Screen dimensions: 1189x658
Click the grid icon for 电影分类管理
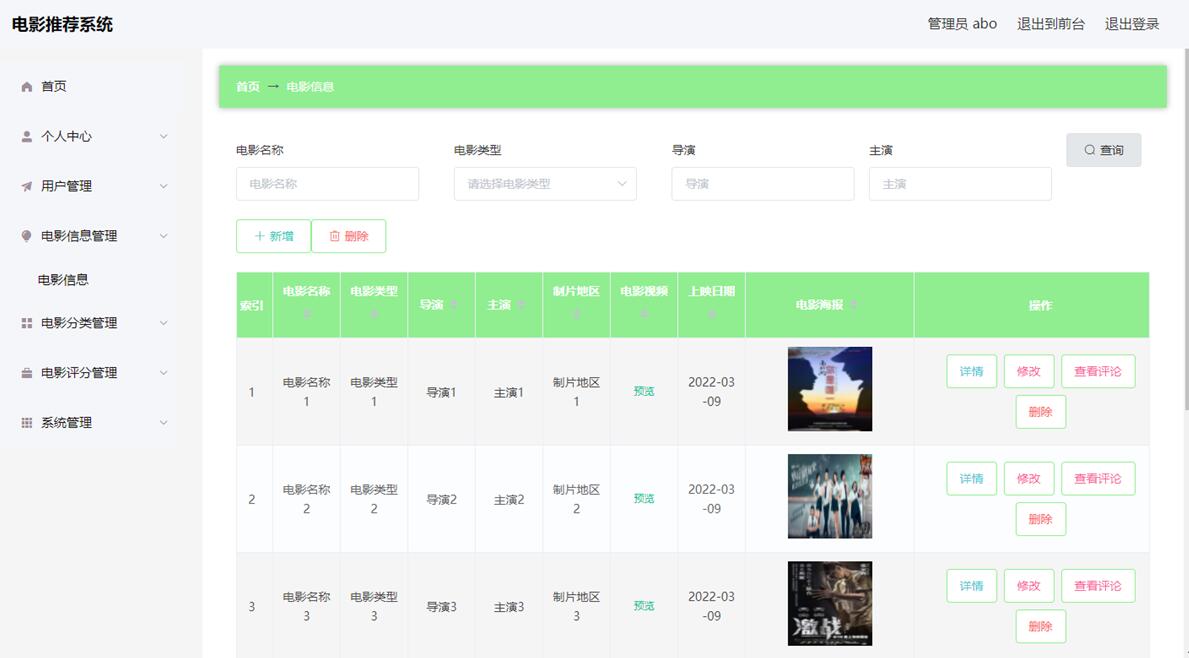pos(27,323)
